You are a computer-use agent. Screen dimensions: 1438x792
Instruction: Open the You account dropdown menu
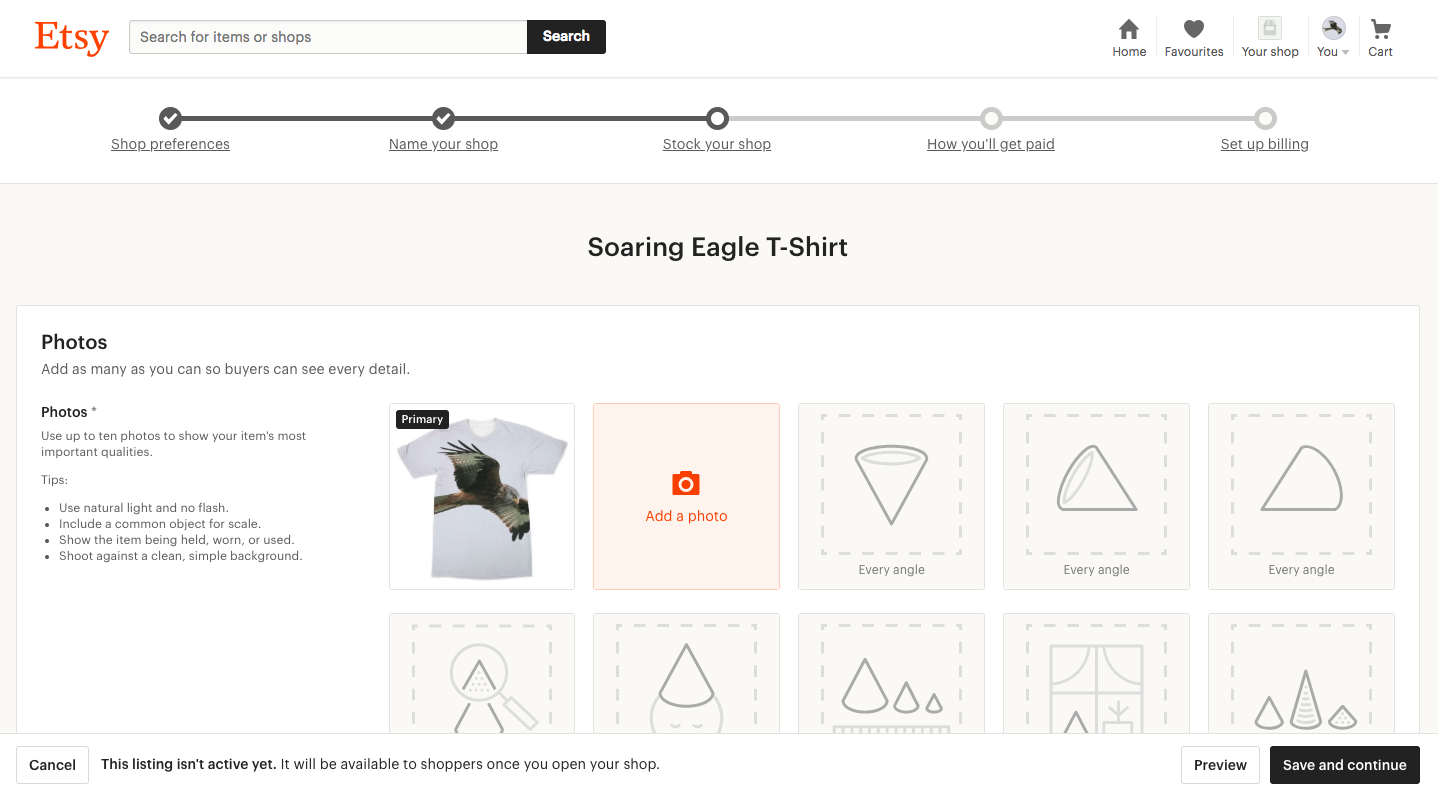[x=1332, y=31]
